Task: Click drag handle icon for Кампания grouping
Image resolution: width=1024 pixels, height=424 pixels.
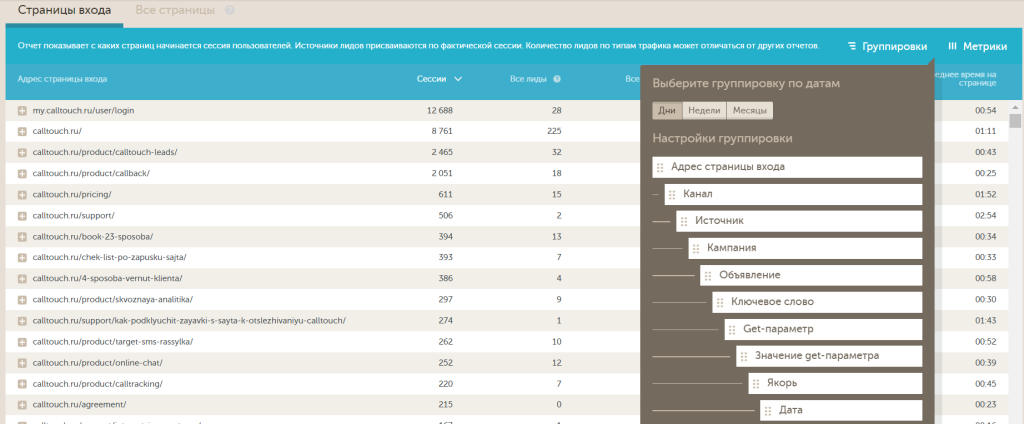Action: point(696,248)
